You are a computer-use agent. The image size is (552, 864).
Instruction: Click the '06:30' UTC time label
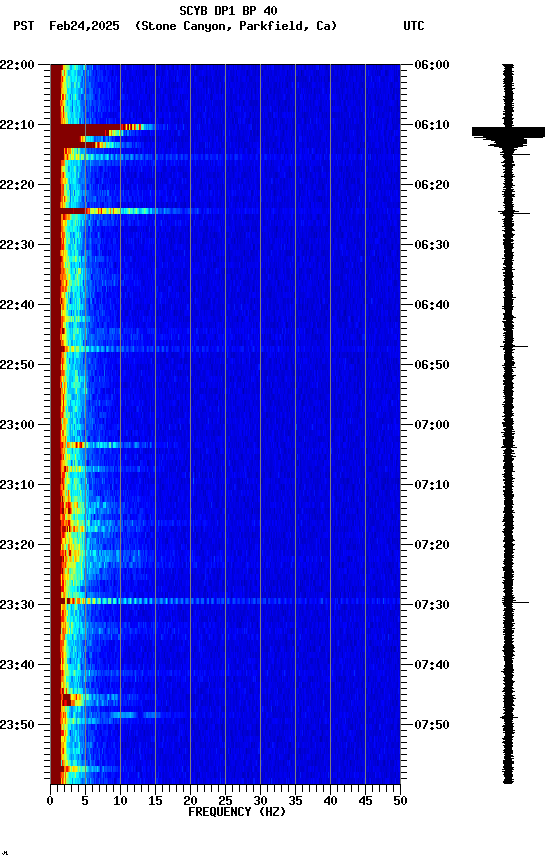click(432, 245)
